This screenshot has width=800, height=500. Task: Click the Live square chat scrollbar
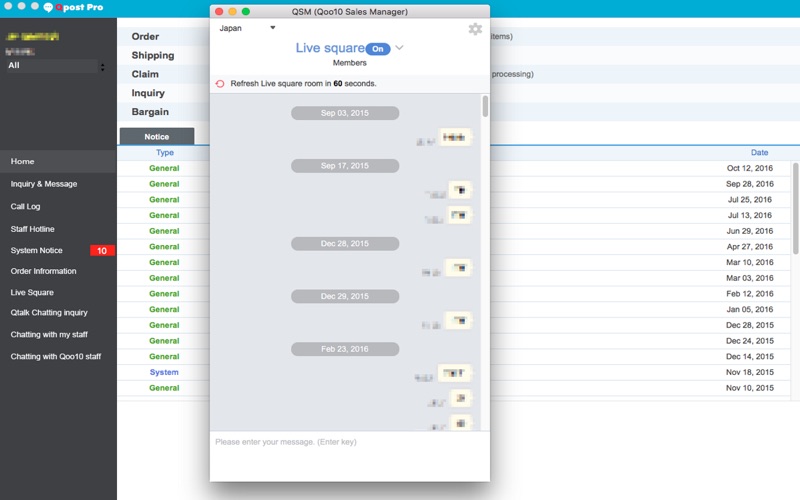pos(485,106)
